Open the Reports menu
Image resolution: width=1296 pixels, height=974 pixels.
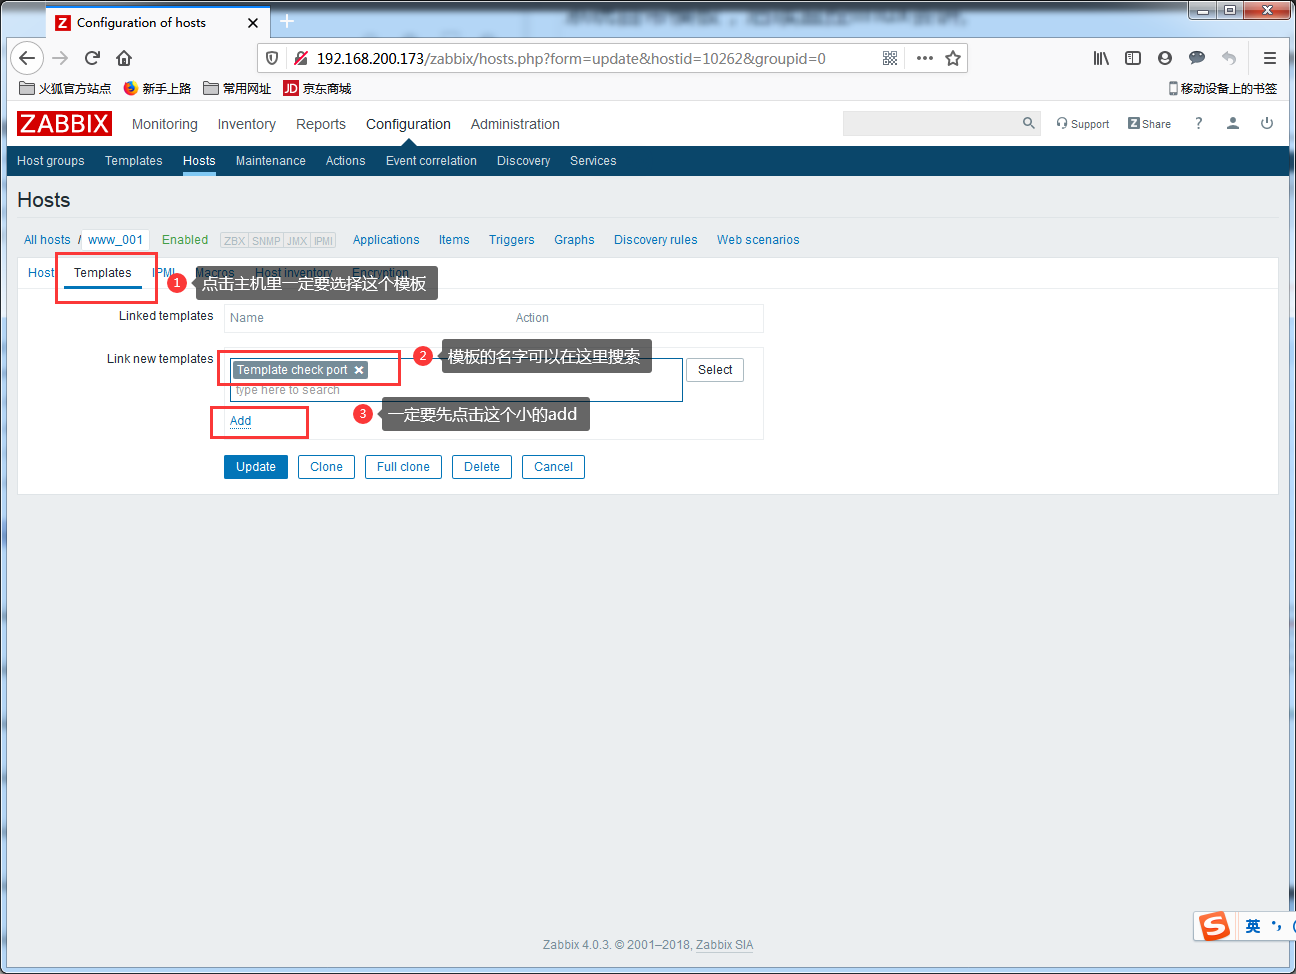coord(321,124)
